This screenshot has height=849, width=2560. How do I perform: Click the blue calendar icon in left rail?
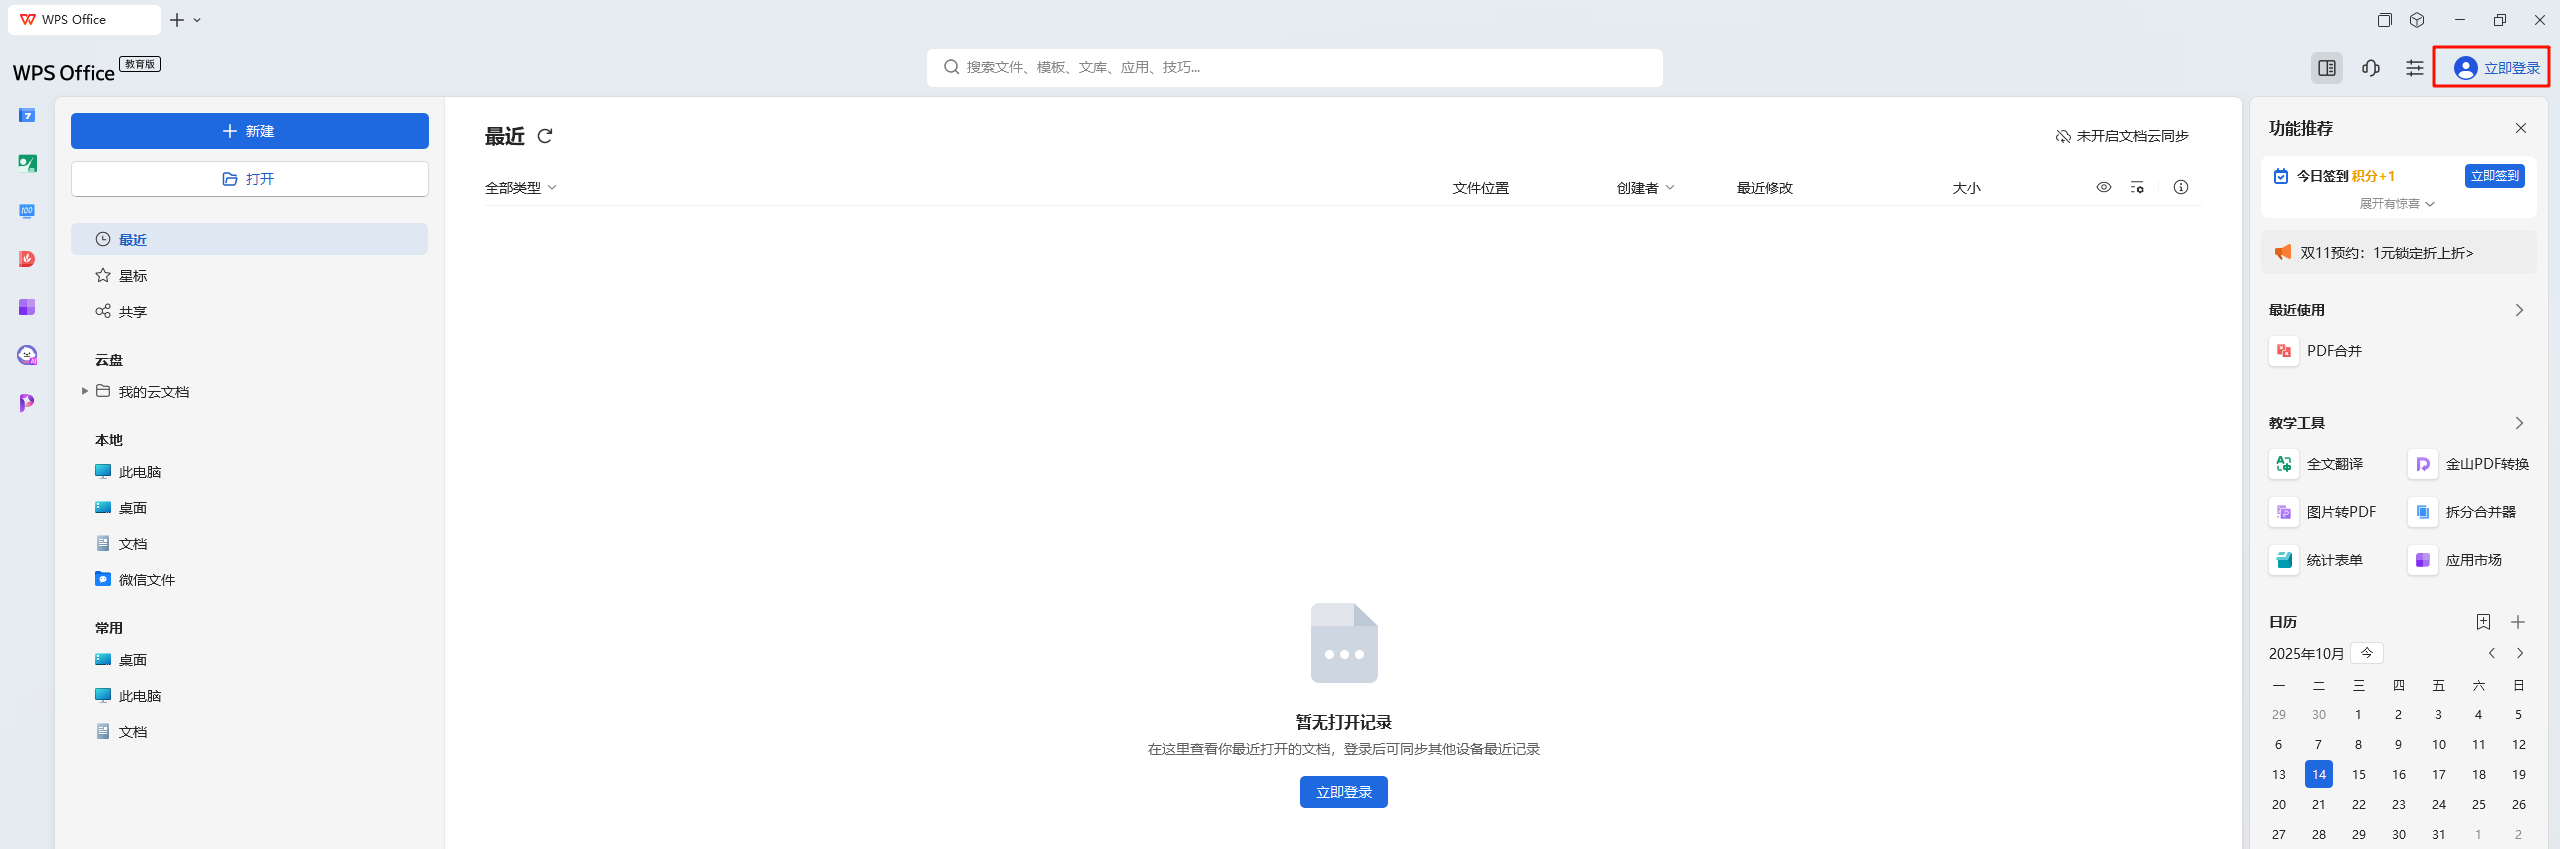pos(27,116)
